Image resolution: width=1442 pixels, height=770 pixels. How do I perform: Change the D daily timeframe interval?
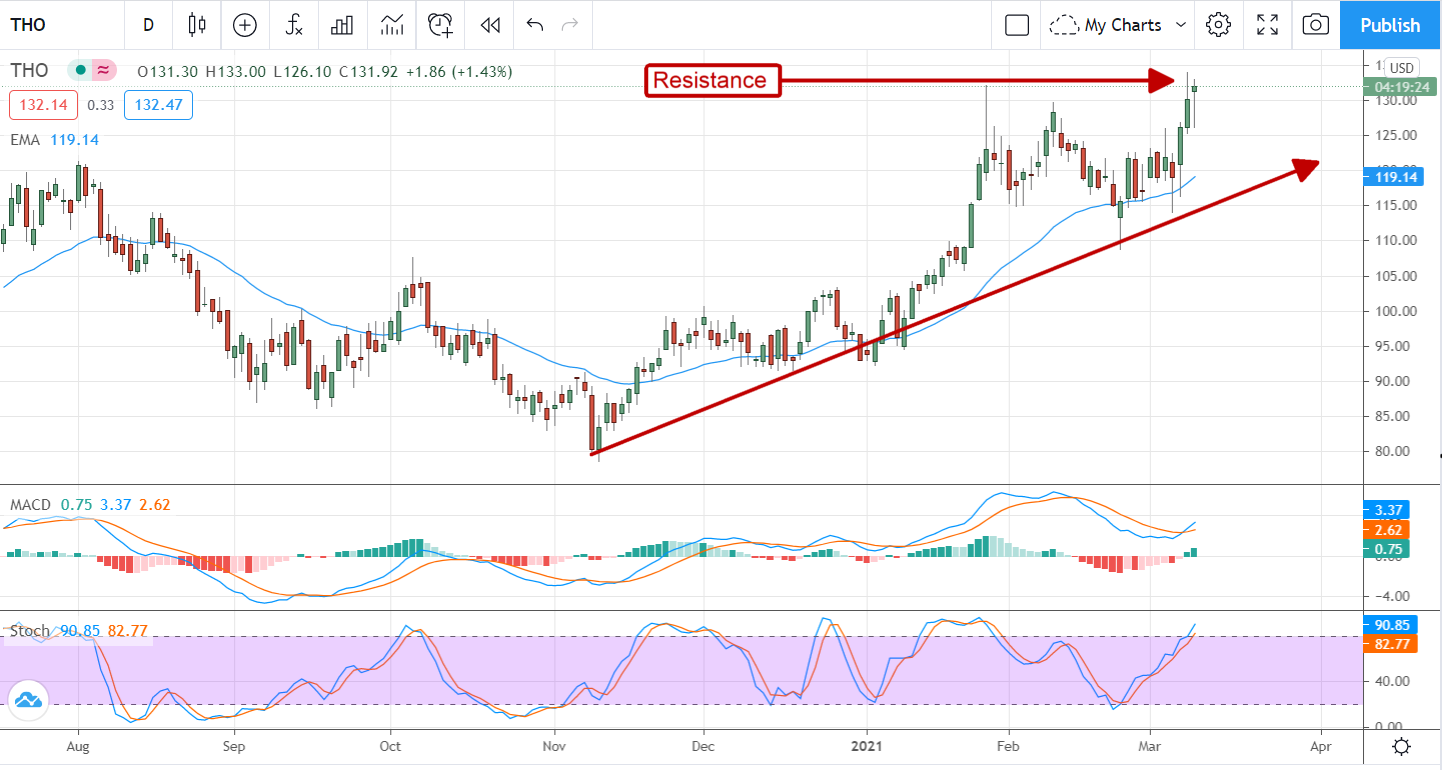149,25
